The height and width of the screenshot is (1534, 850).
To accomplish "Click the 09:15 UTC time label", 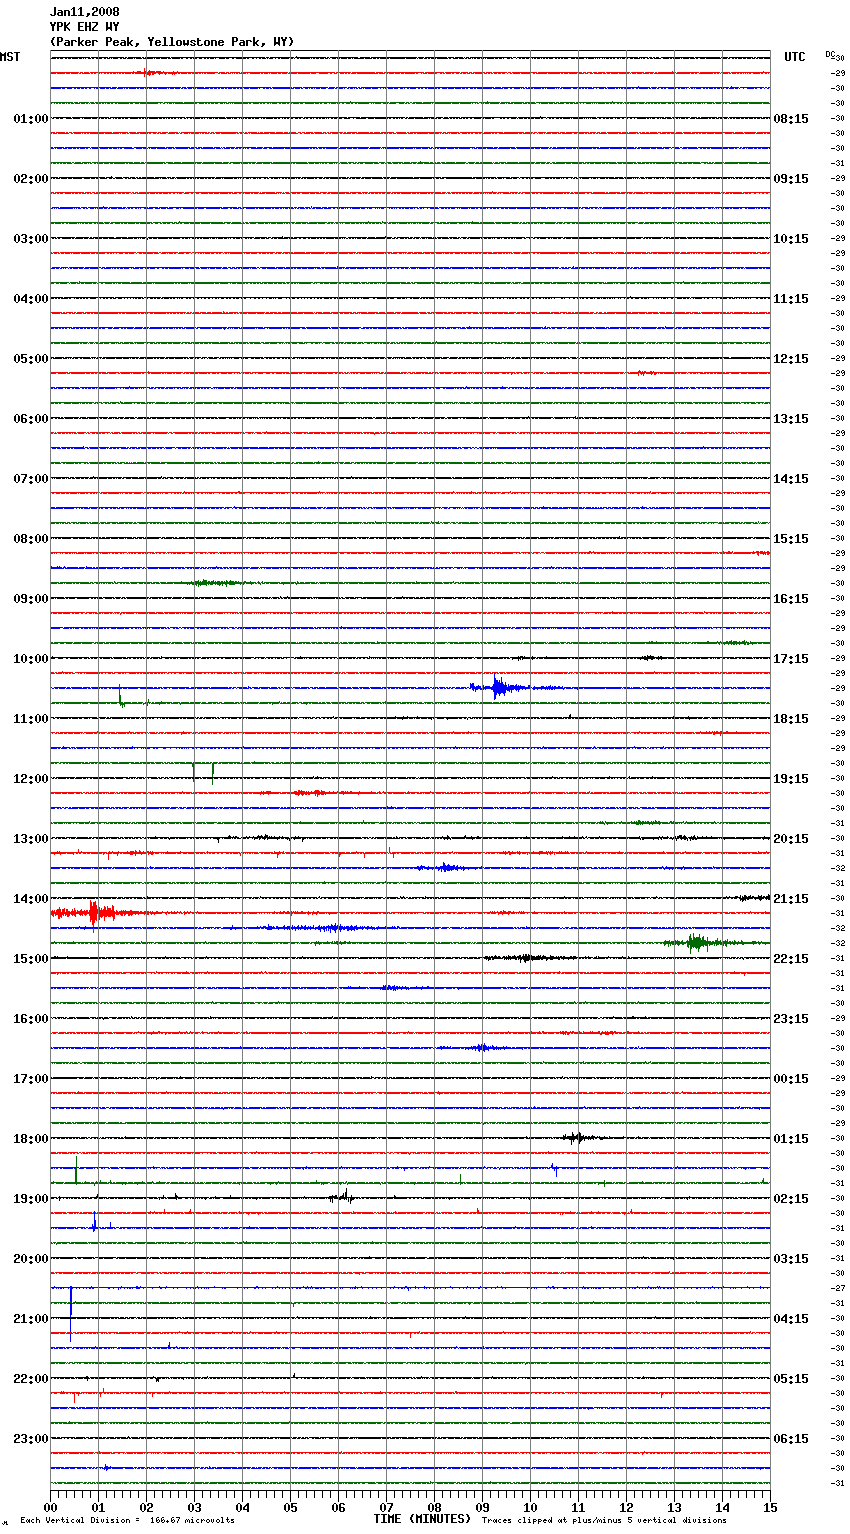I will click(791, 179).
